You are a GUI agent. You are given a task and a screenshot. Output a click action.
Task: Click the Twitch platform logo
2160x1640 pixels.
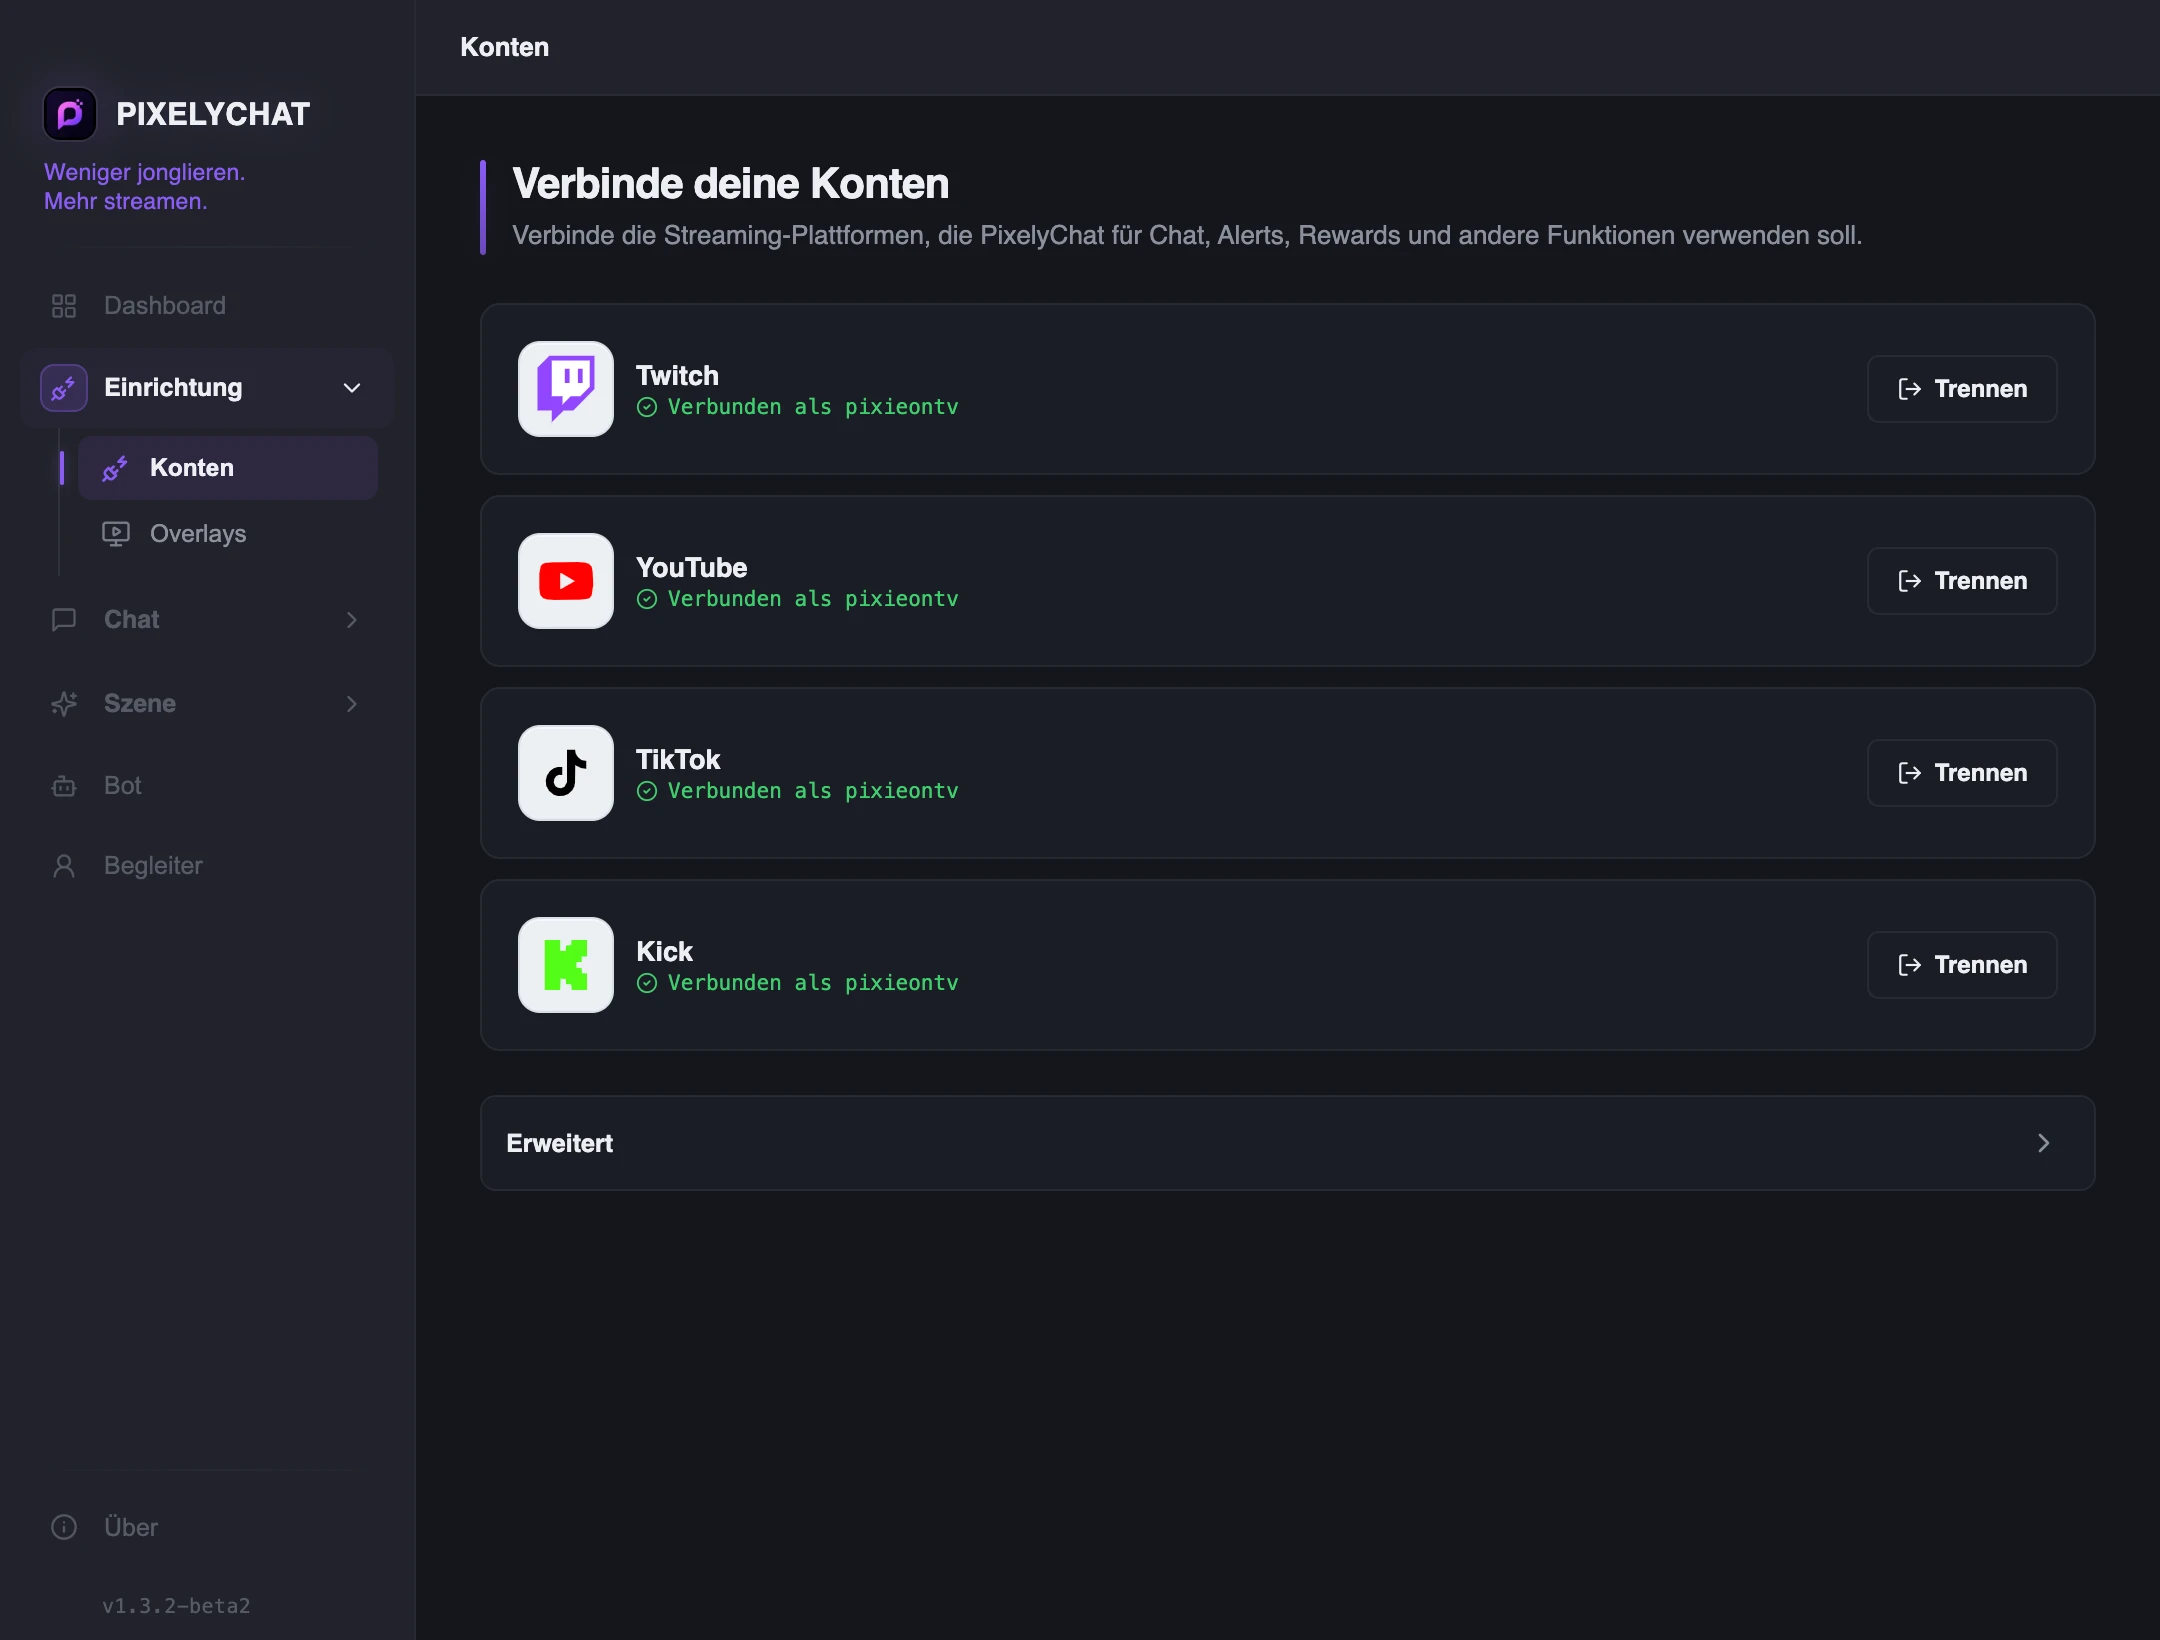coord(566,389)
